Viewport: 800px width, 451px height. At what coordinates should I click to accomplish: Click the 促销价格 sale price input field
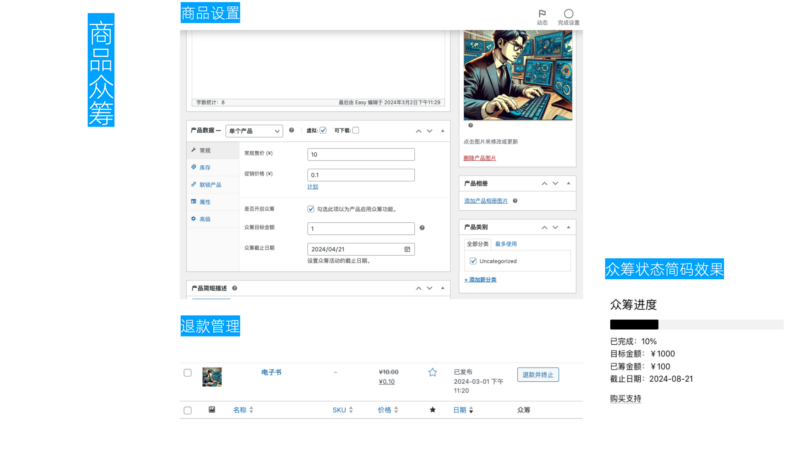pos(361,175)
